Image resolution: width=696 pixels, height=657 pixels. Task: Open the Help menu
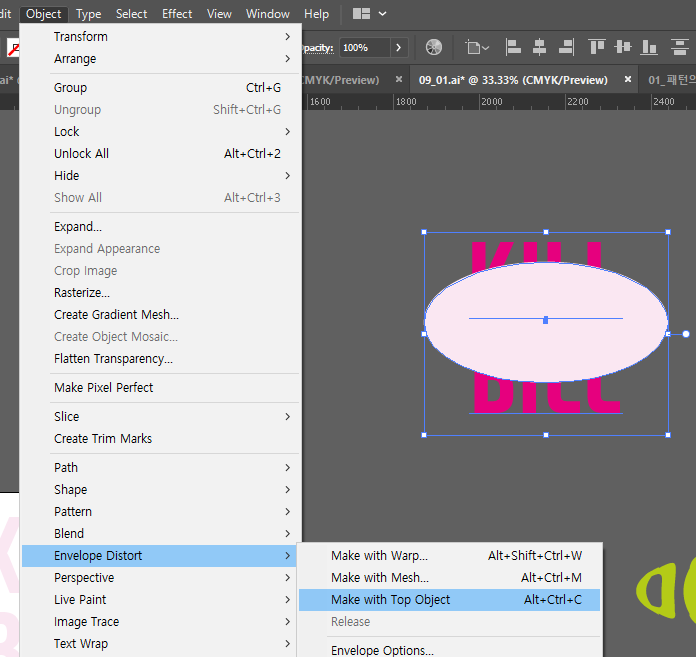coord(316,14)
